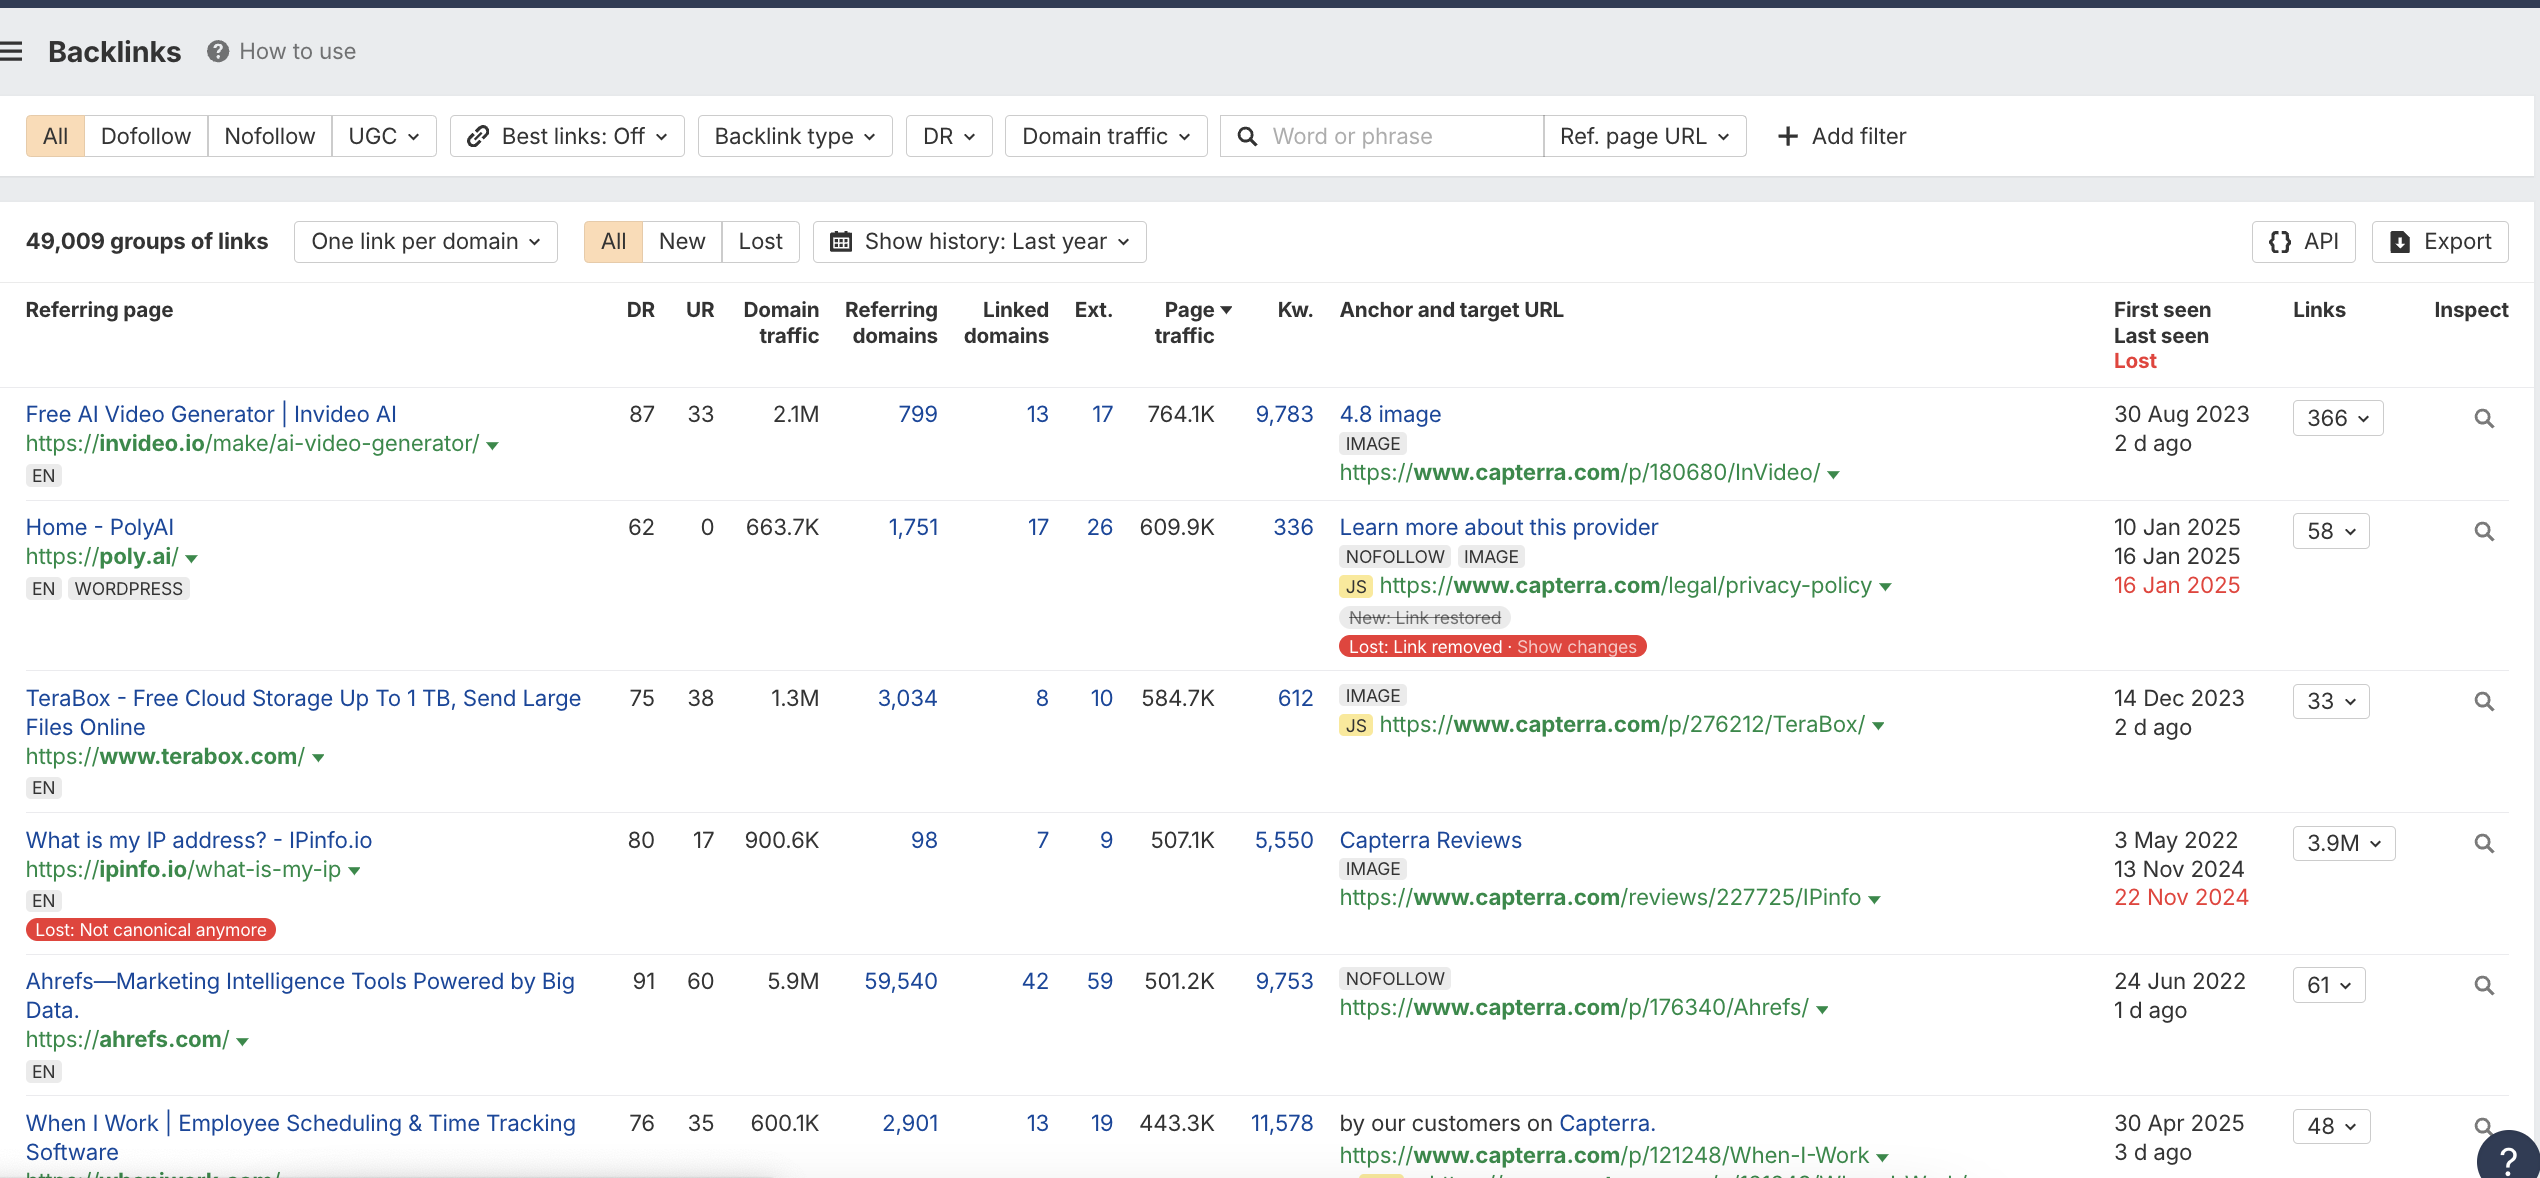Expand ahrefs.com URL dropdown arrow
The width and height of the screenshot is (2540, 1178).
tap(242, 1041)
